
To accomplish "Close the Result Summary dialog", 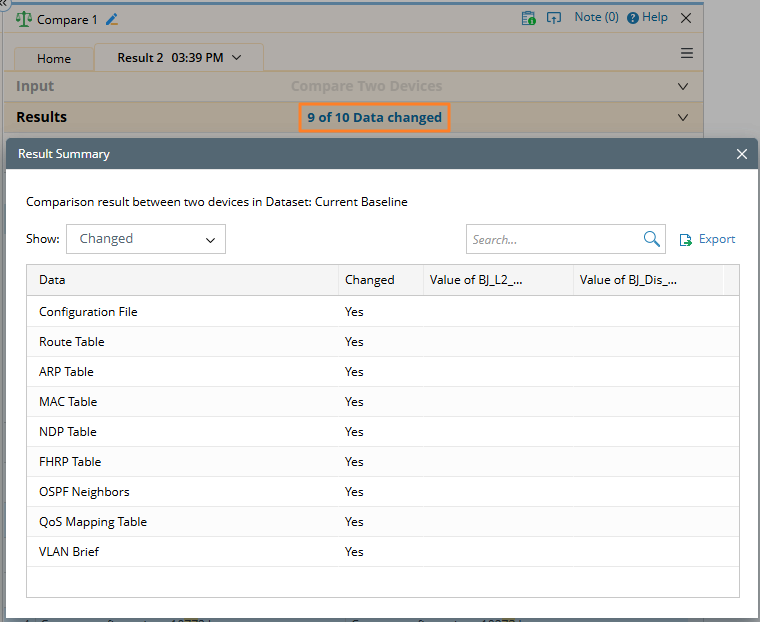I will coord(742,154).
